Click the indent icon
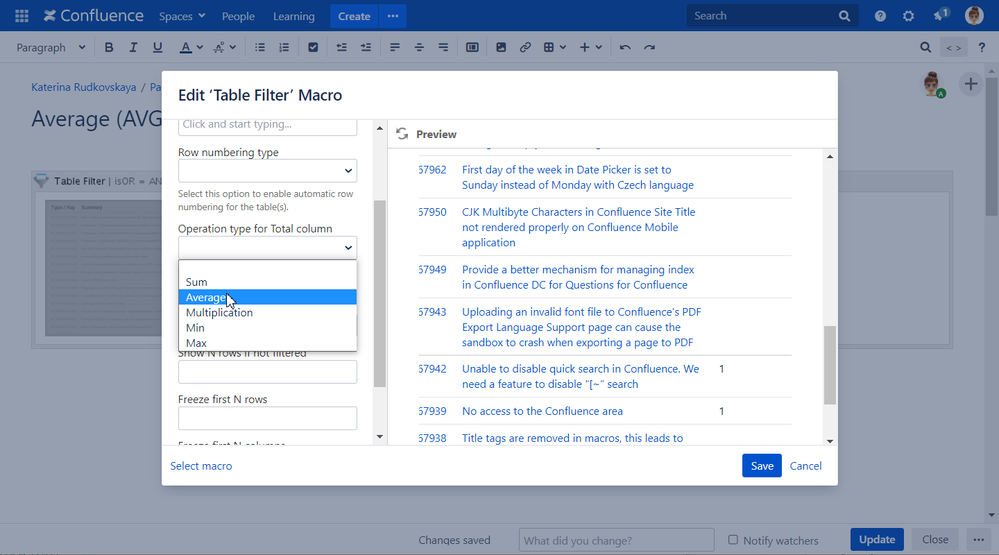 [x=366, y=47]
